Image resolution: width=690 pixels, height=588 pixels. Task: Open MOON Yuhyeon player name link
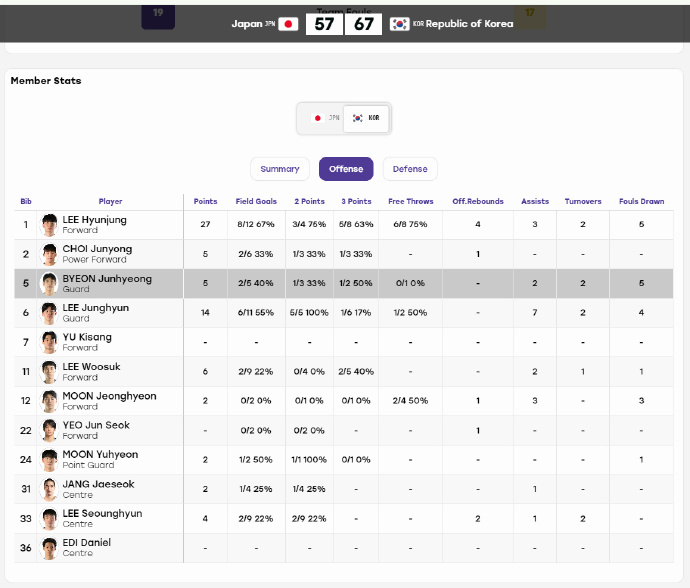pyautogui.click(x=100, y=455)
